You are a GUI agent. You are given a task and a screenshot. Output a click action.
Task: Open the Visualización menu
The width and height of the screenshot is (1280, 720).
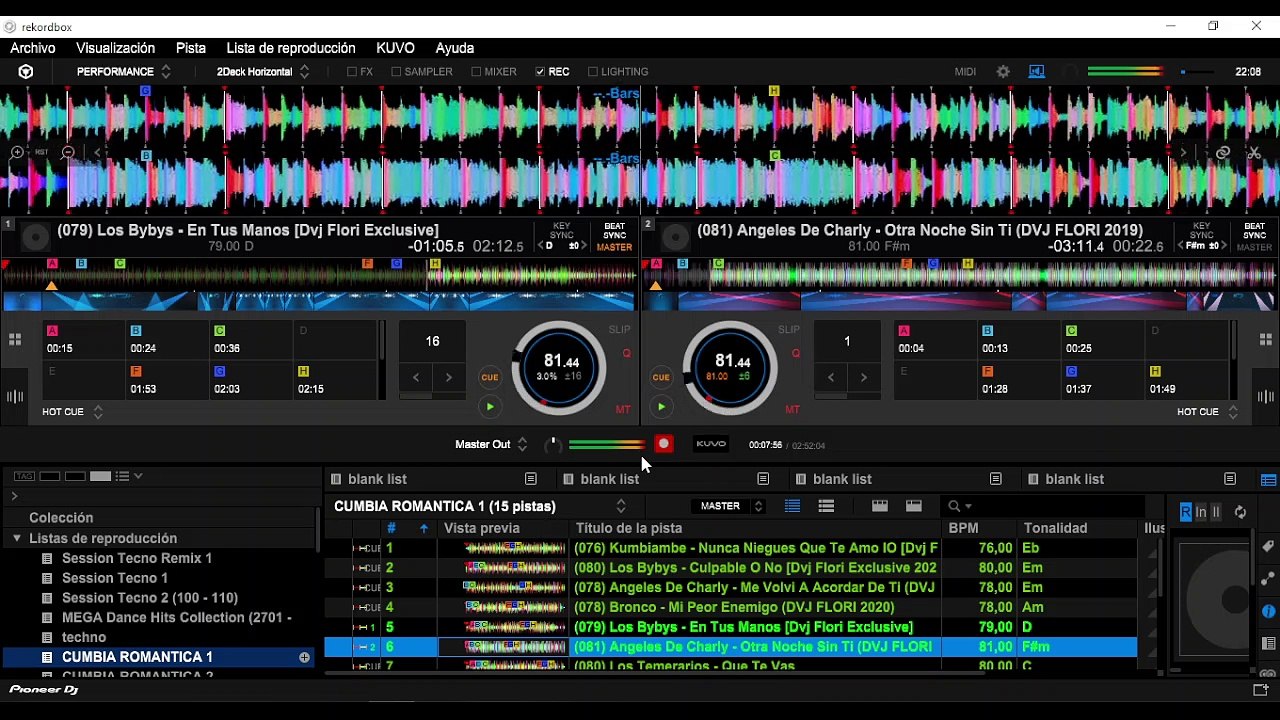coord(115,48)
